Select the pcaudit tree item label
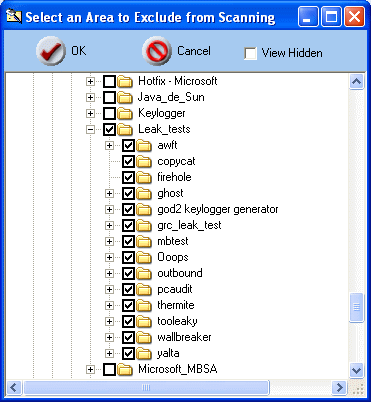The width and height of the screenshot is (371, 402). click(175, 289)
